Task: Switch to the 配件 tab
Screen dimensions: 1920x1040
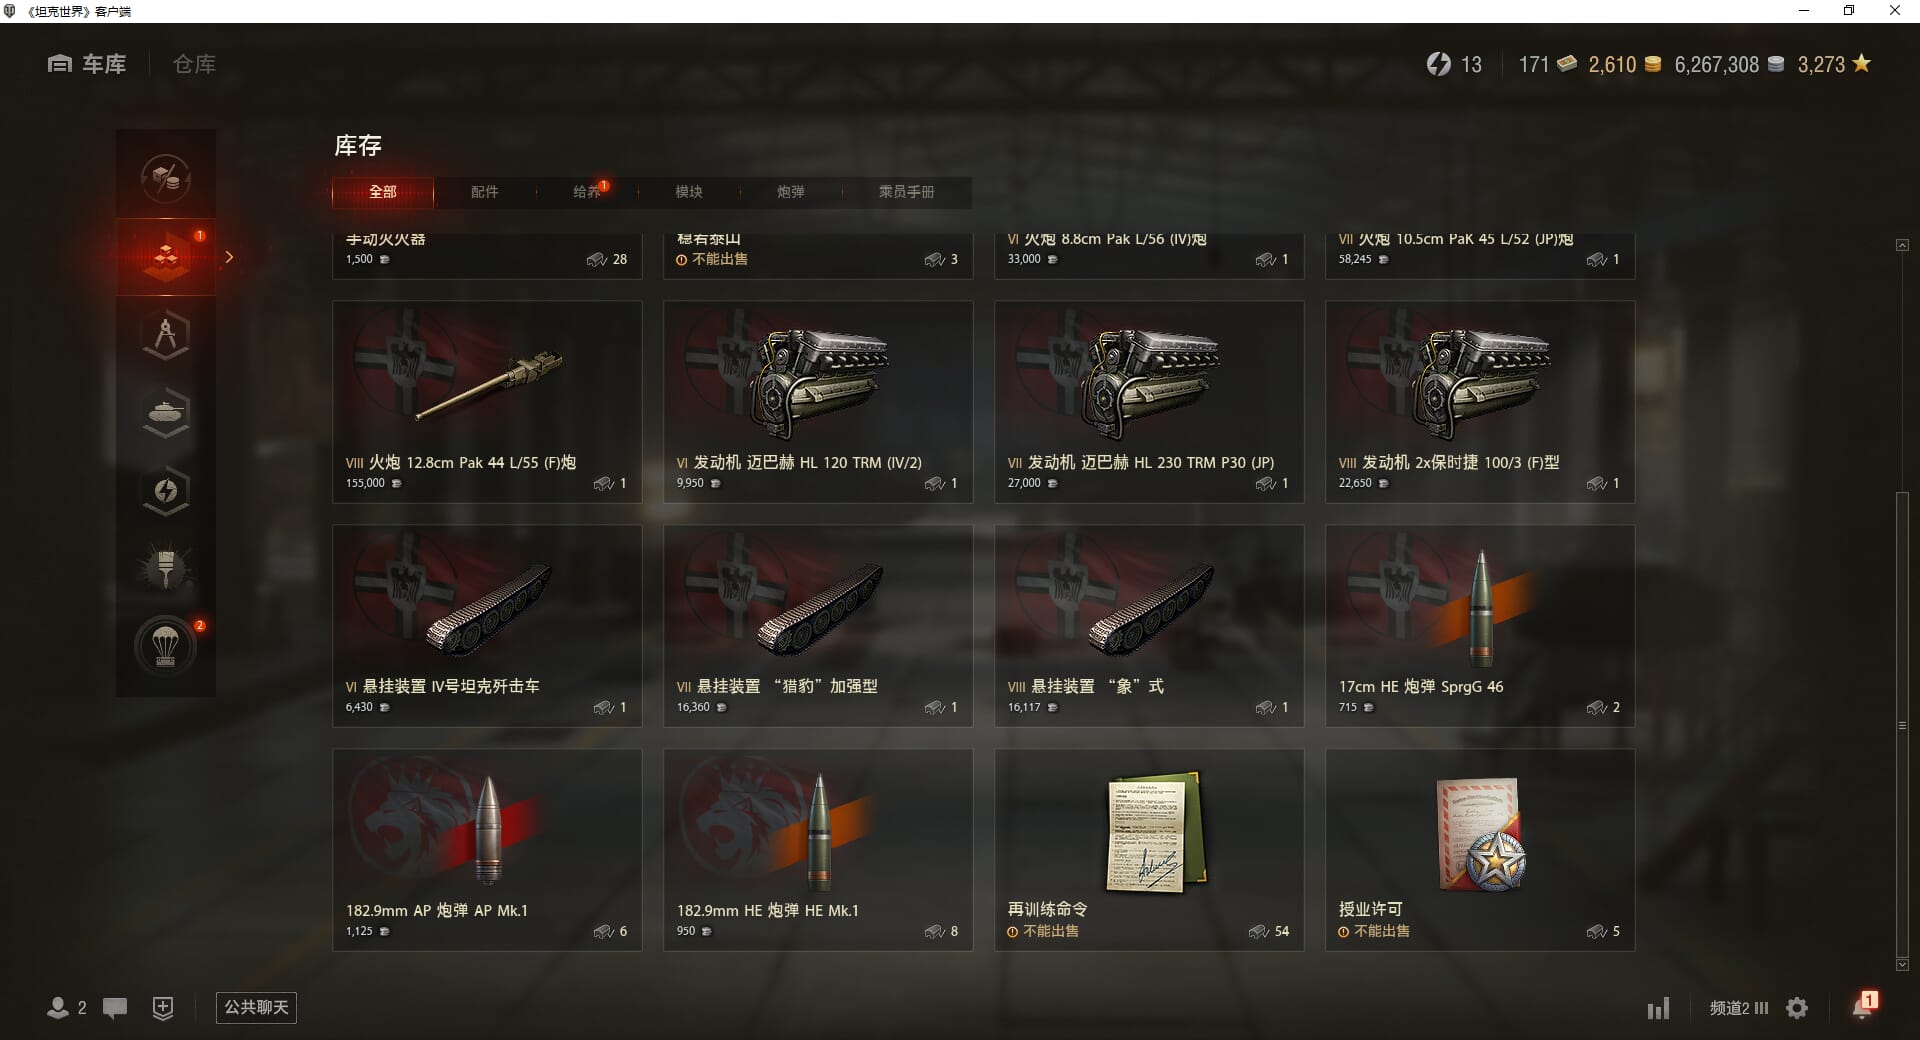Action: (x=485, y=192)
